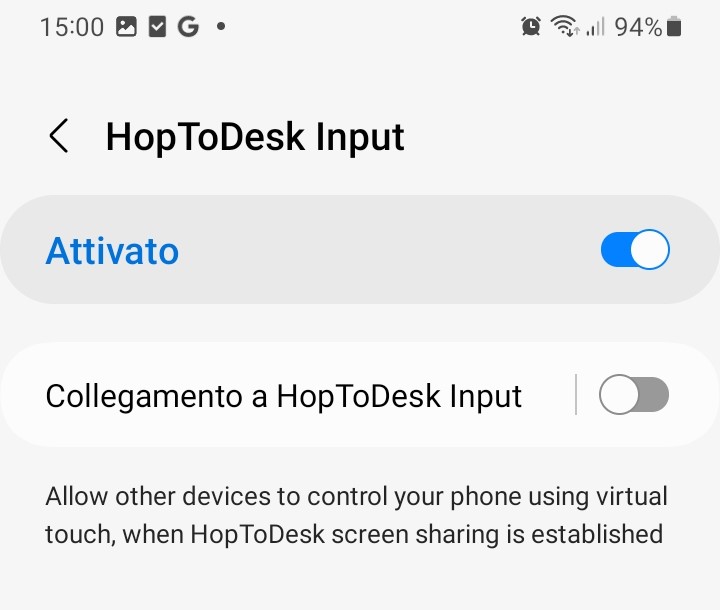This screenshot has width=720, height=610.
Task: Open Collegamento a HopToDesk Input settings
Action: point(284,396)
